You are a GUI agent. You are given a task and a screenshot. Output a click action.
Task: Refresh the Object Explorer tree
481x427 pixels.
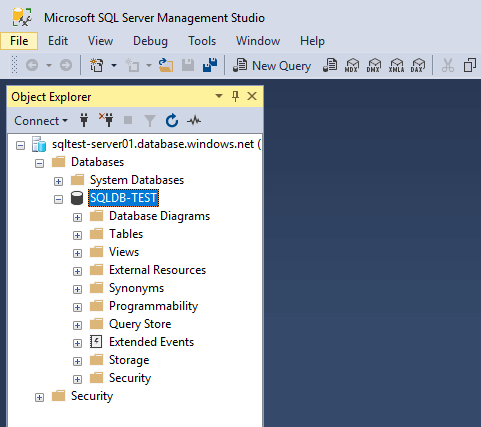point(172,120)
